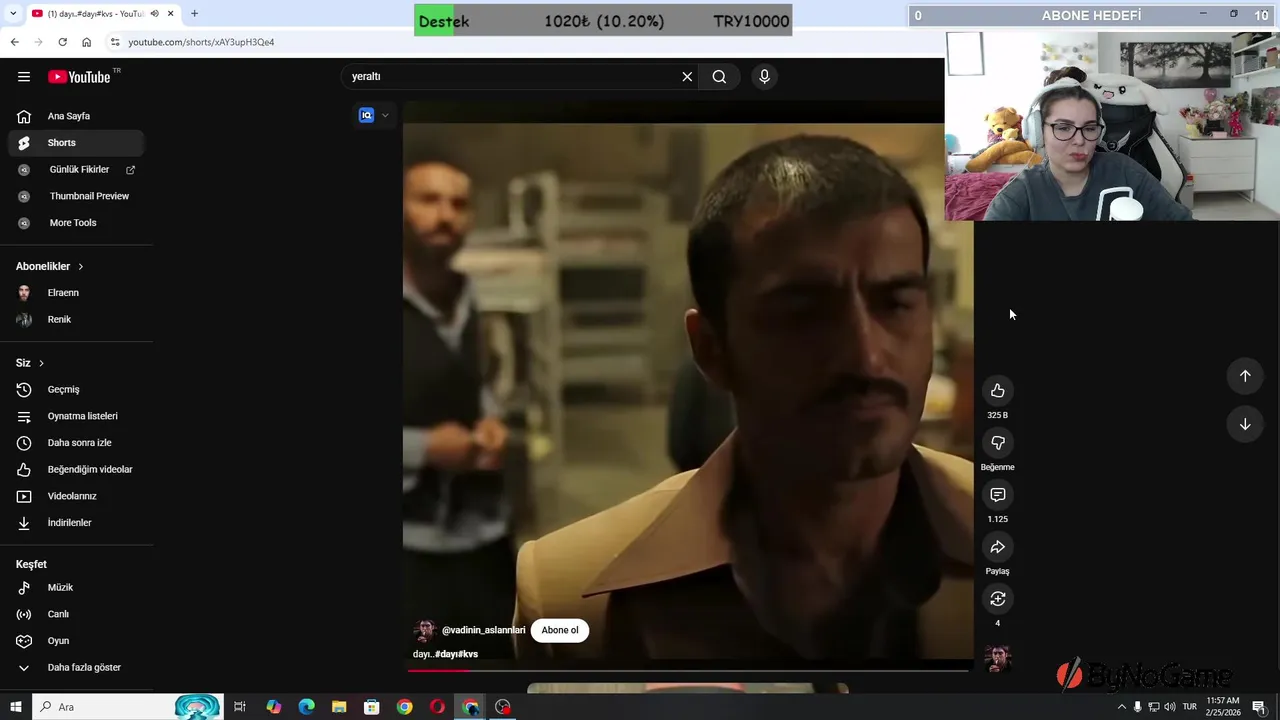Clear the search text with X

pos(687,77)
